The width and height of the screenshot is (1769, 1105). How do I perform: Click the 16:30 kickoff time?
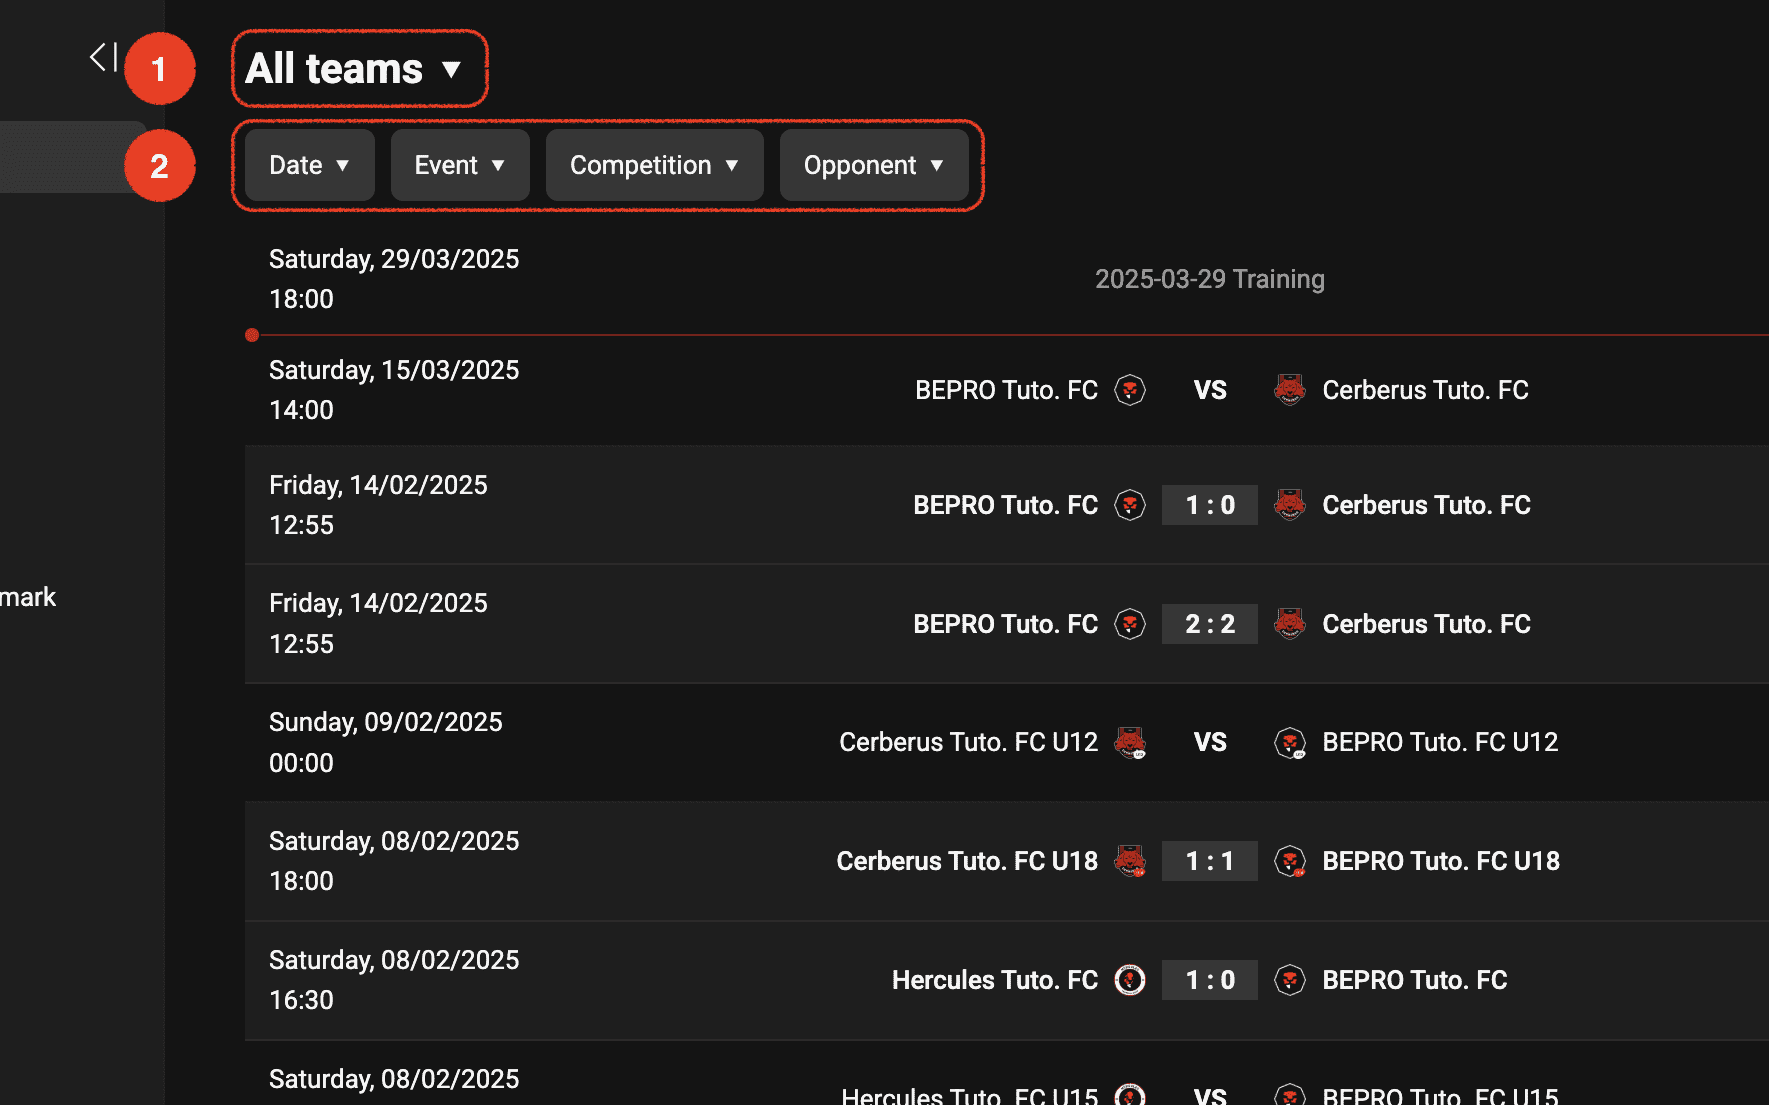[301, 1000]
